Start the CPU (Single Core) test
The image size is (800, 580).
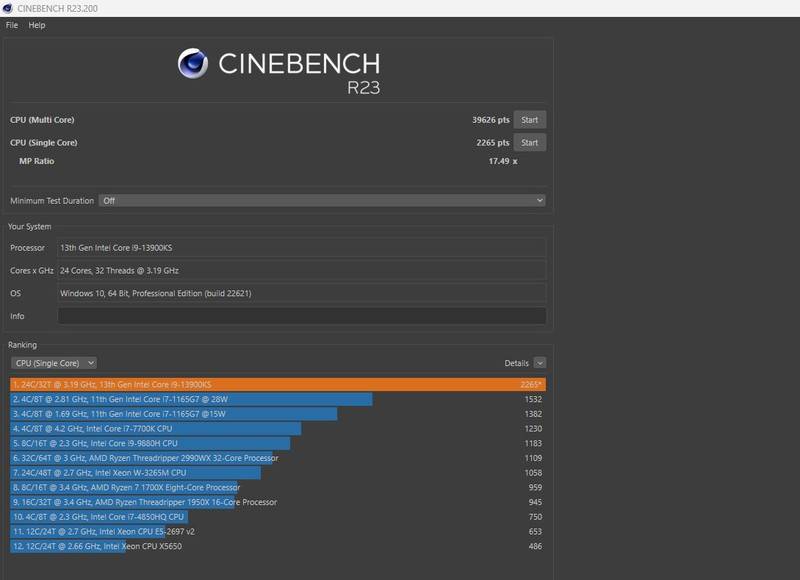530,143
